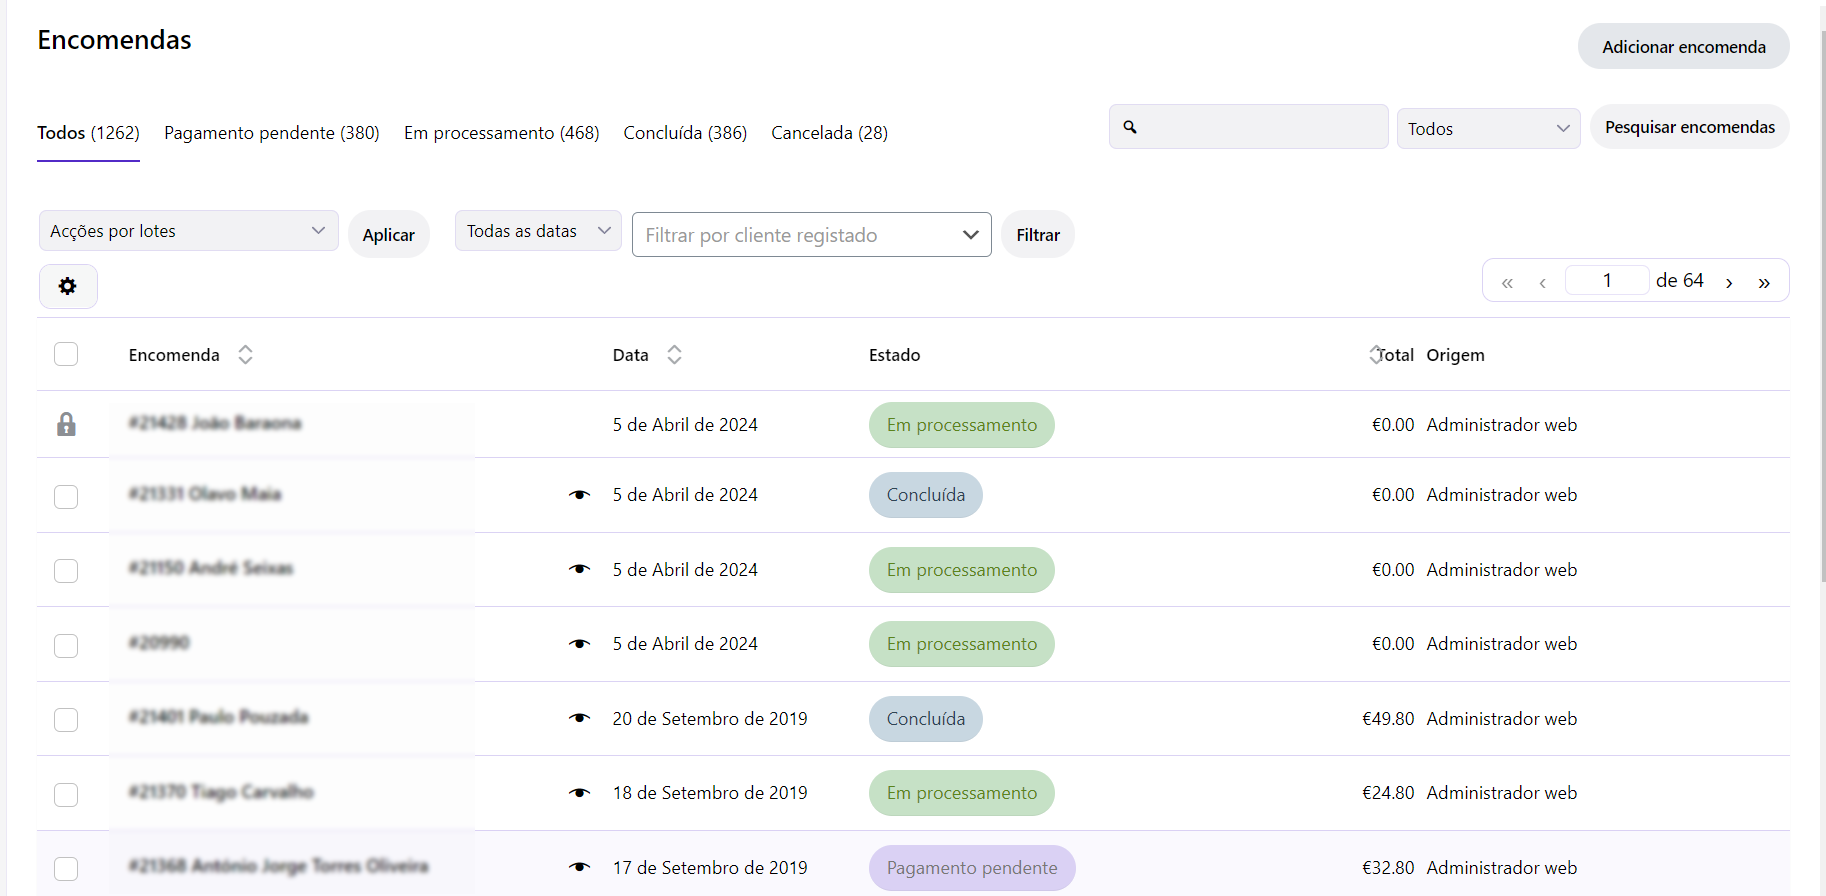Click the €32.80 total value

point(1388,868)
